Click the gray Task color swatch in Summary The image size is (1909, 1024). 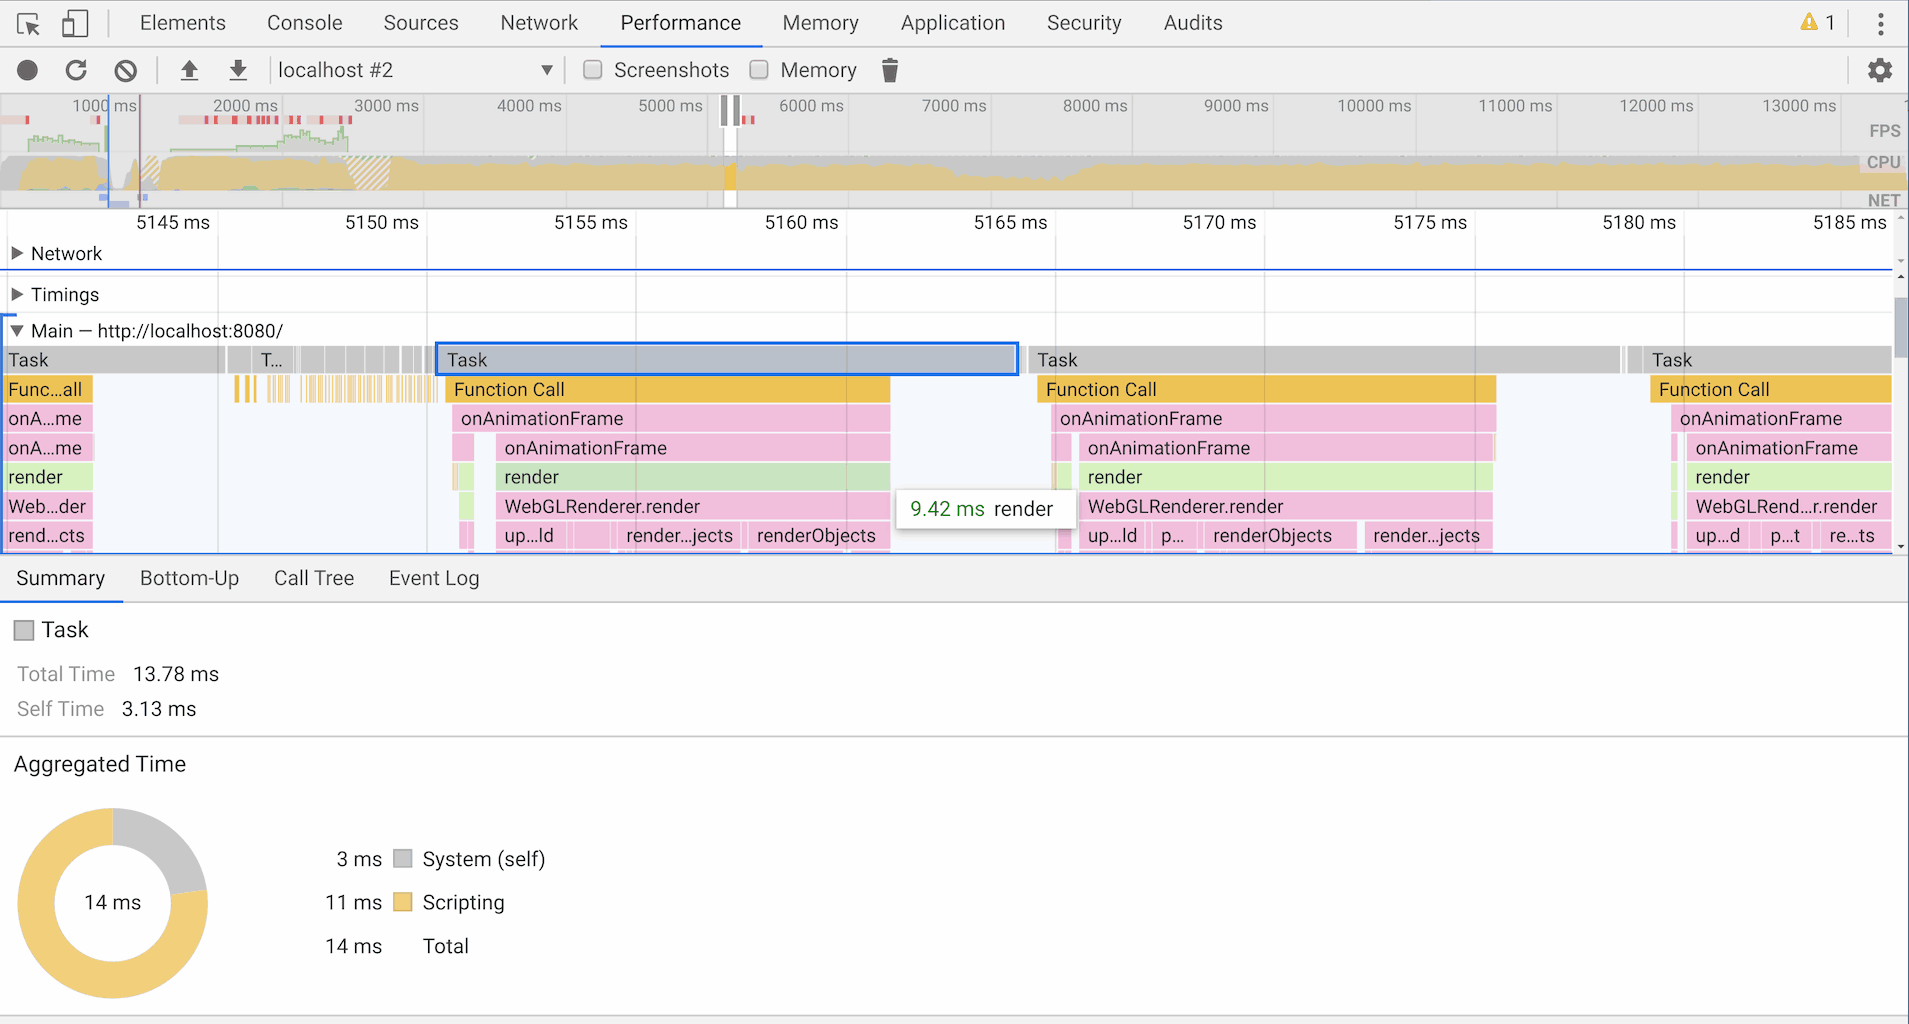(24, 630)
